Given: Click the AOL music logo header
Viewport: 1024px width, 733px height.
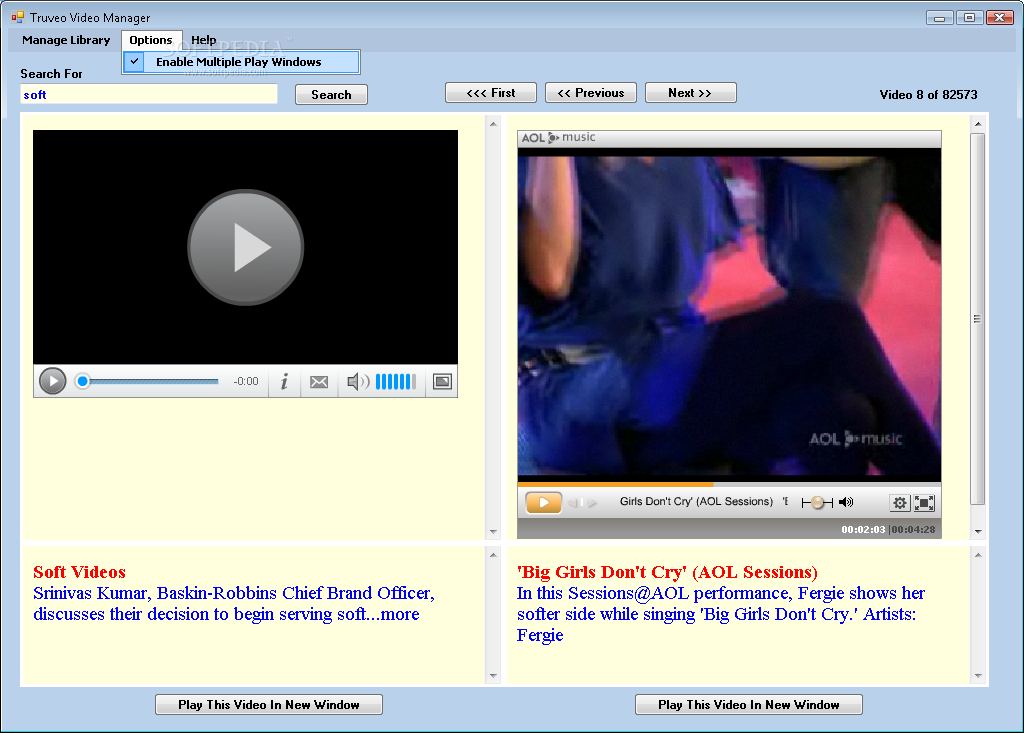Looking at the screenshot, I should pyautogui.click(x=558, y=137).
